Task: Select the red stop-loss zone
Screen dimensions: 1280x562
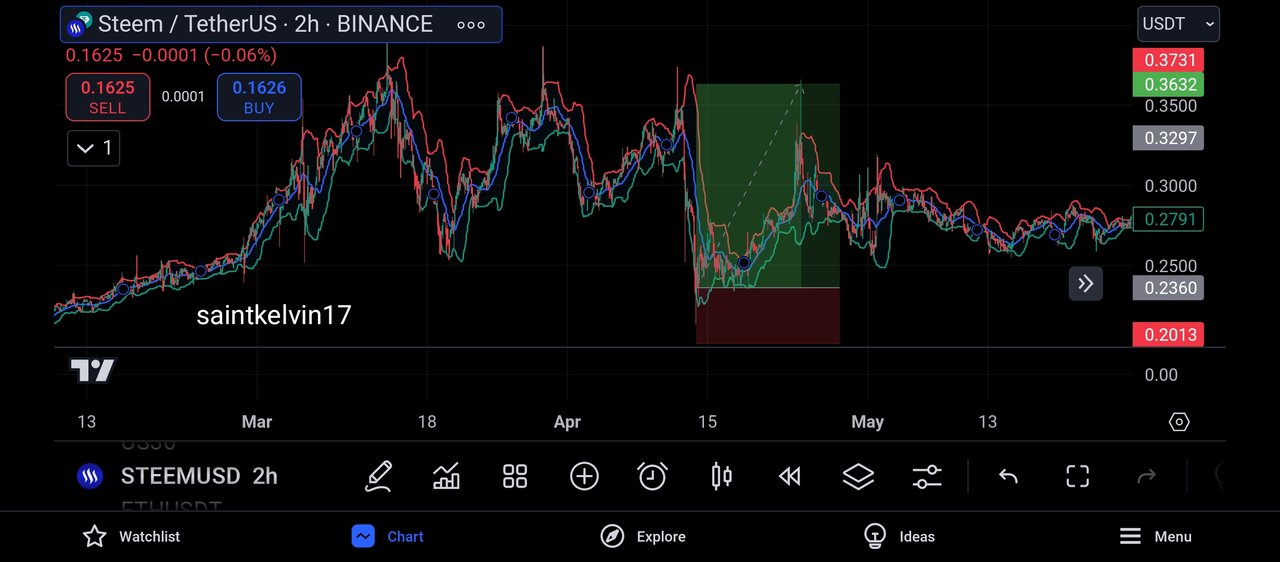Action: pos(768,316)
